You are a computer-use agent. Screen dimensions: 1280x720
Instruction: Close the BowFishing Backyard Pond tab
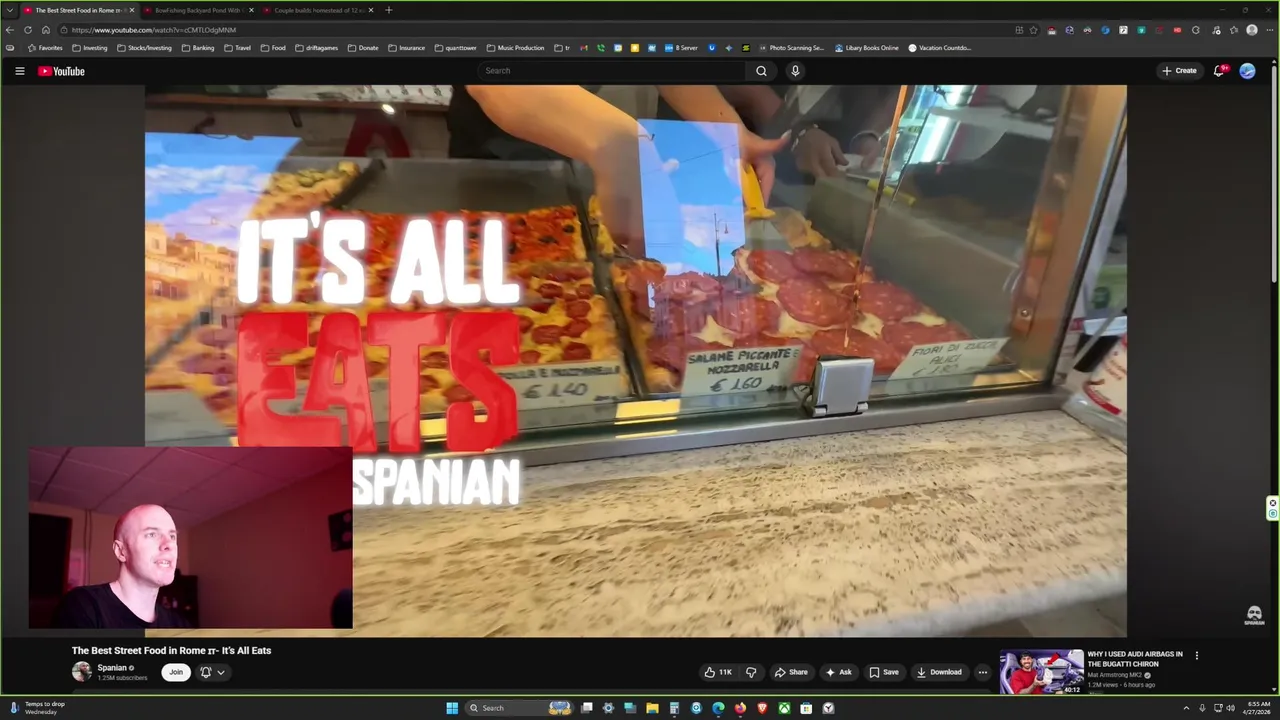[251, 10]
